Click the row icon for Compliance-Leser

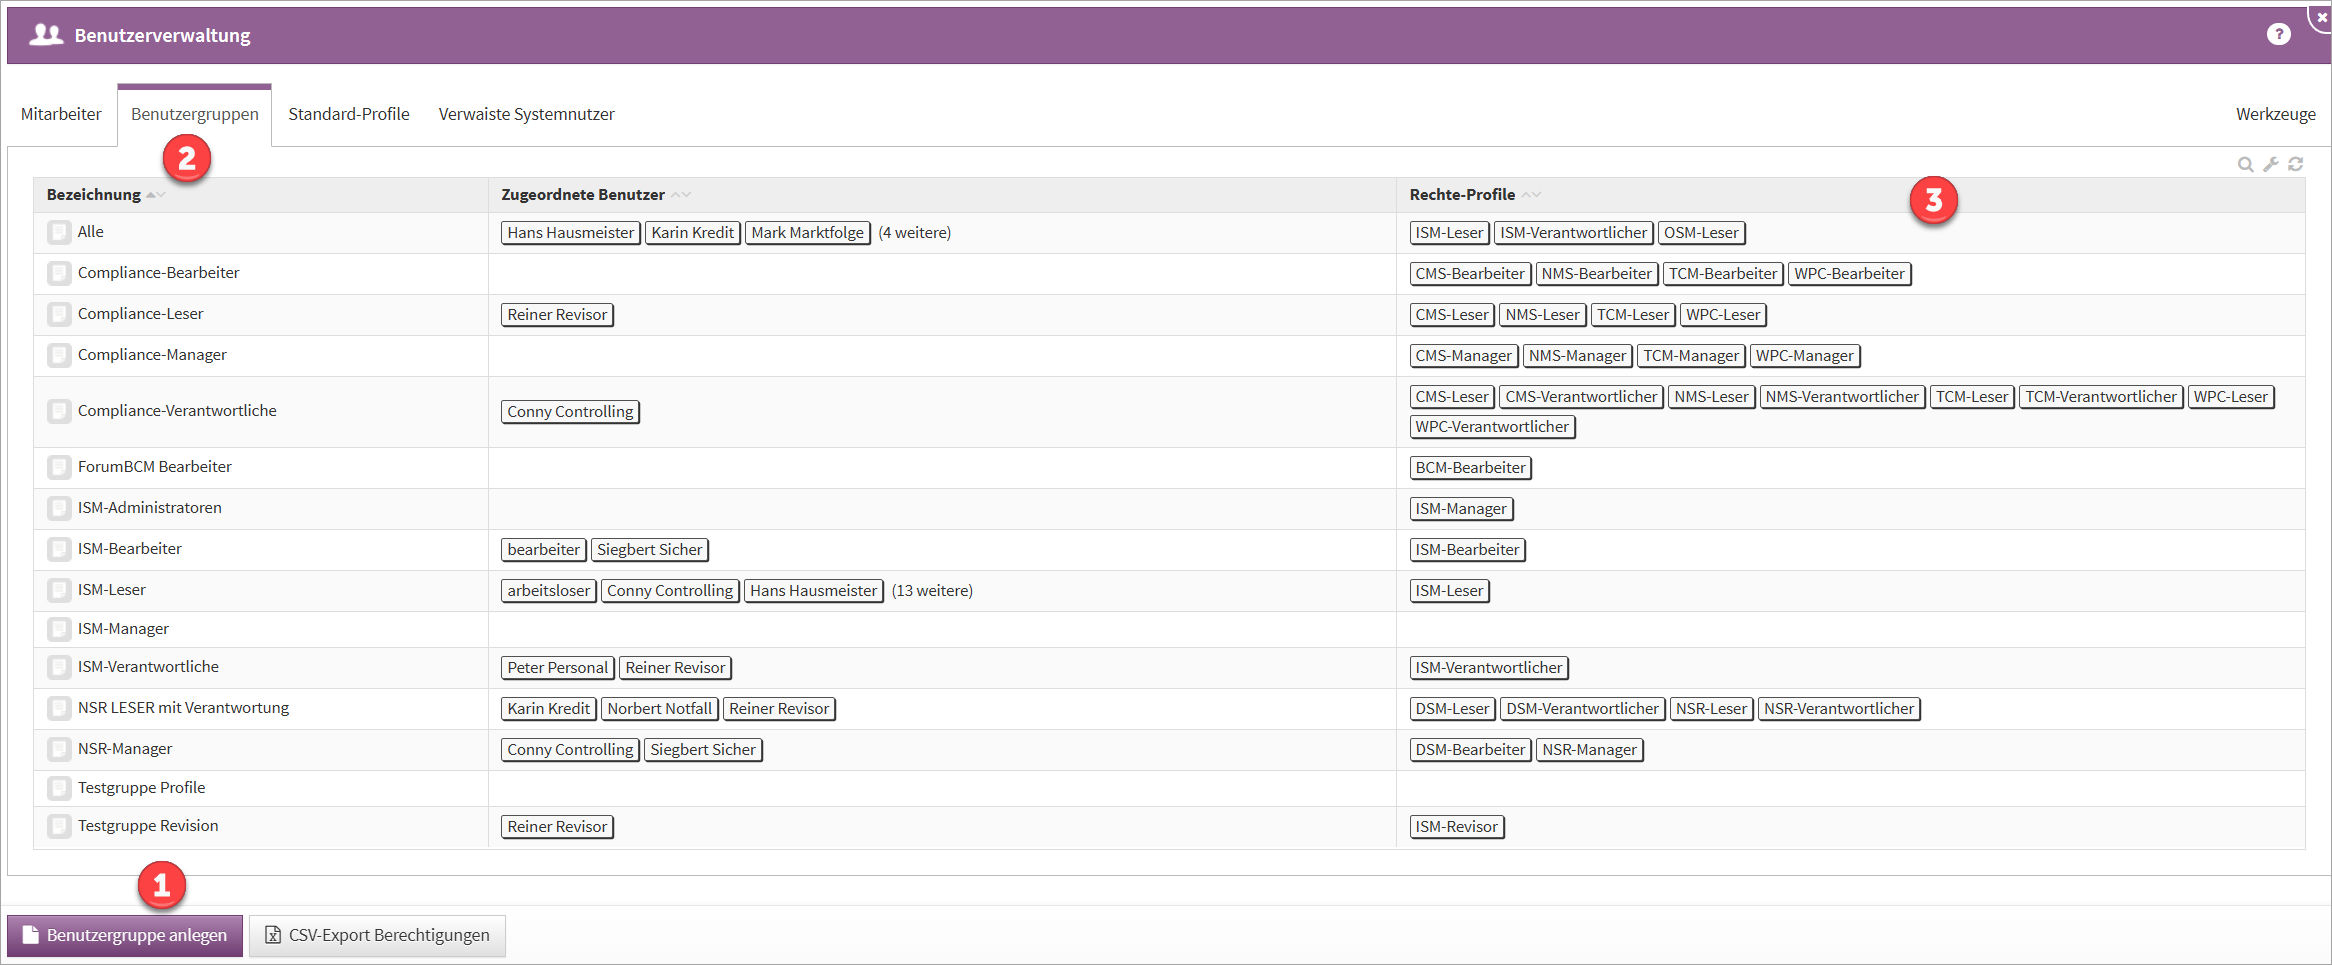59,314
